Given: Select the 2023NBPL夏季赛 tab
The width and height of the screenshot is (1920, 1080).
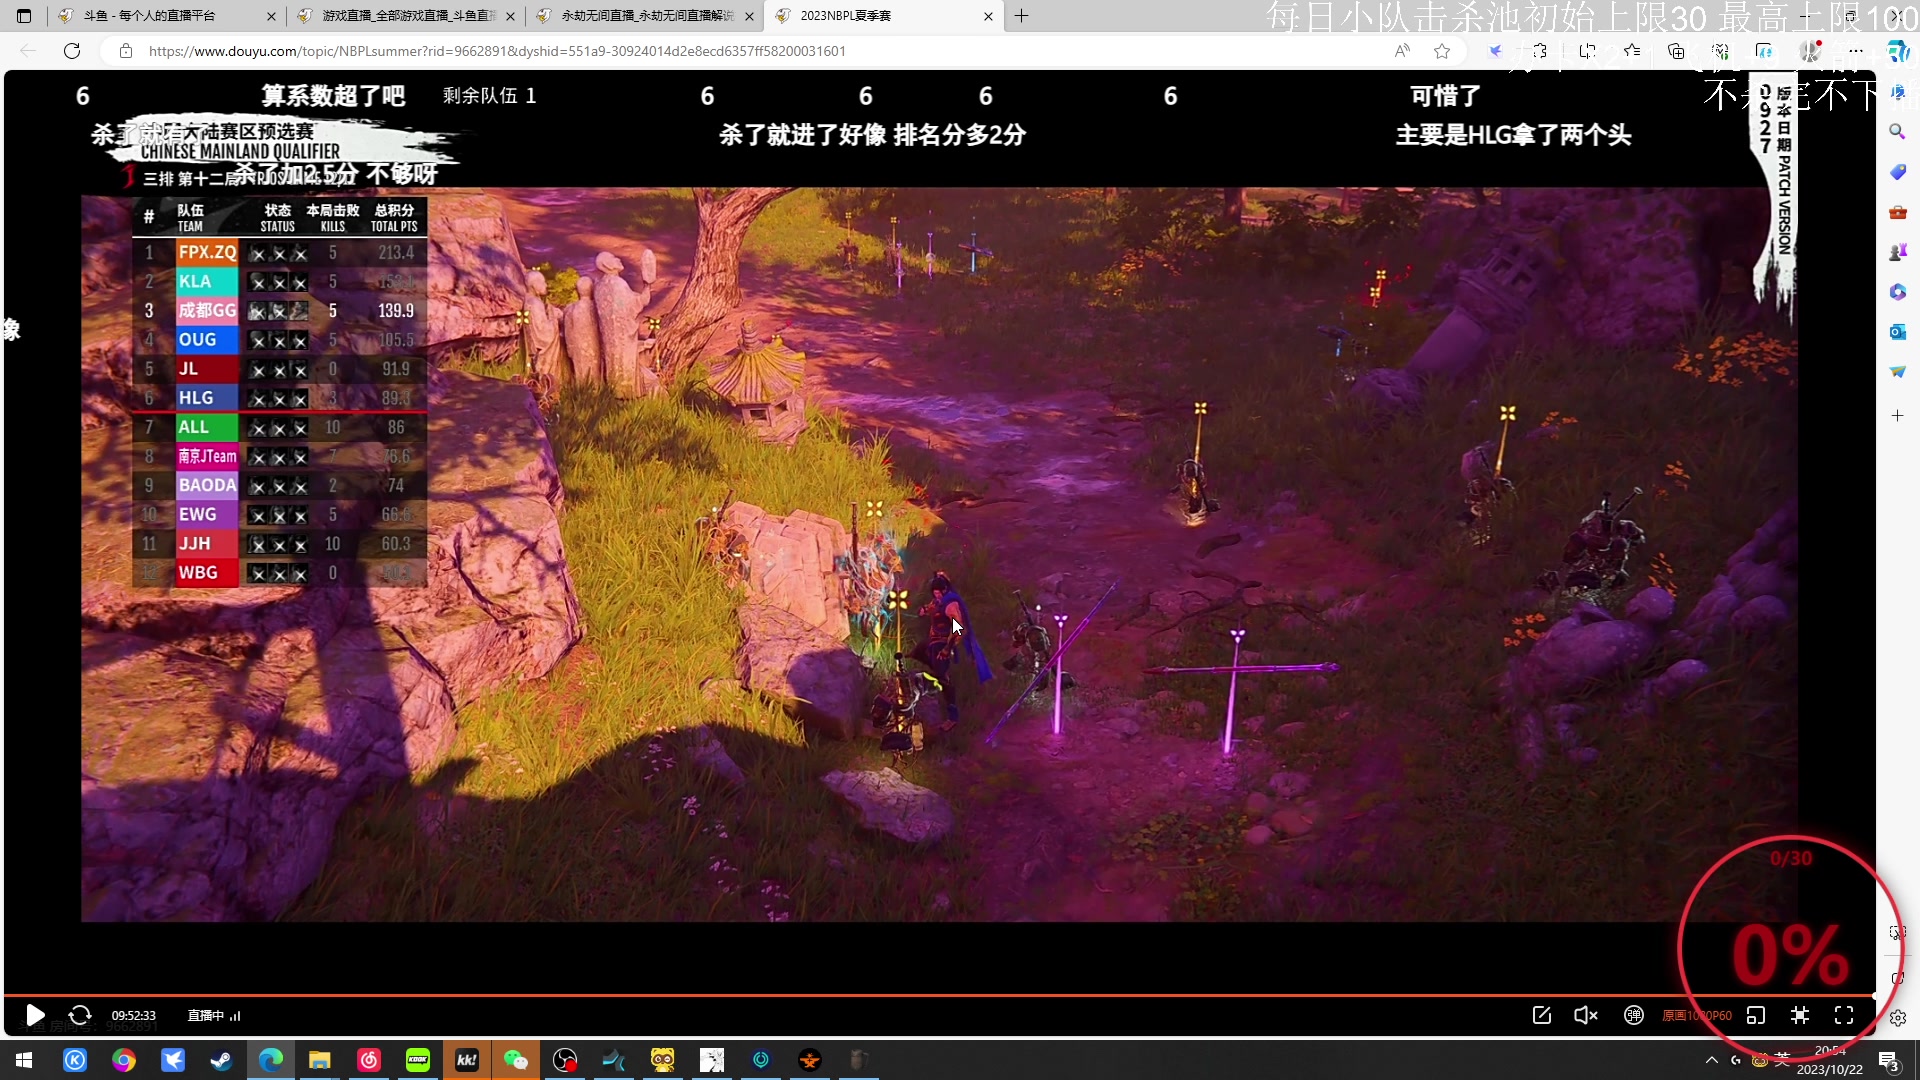Looking at the screenshot, I should tap(884, 16).
